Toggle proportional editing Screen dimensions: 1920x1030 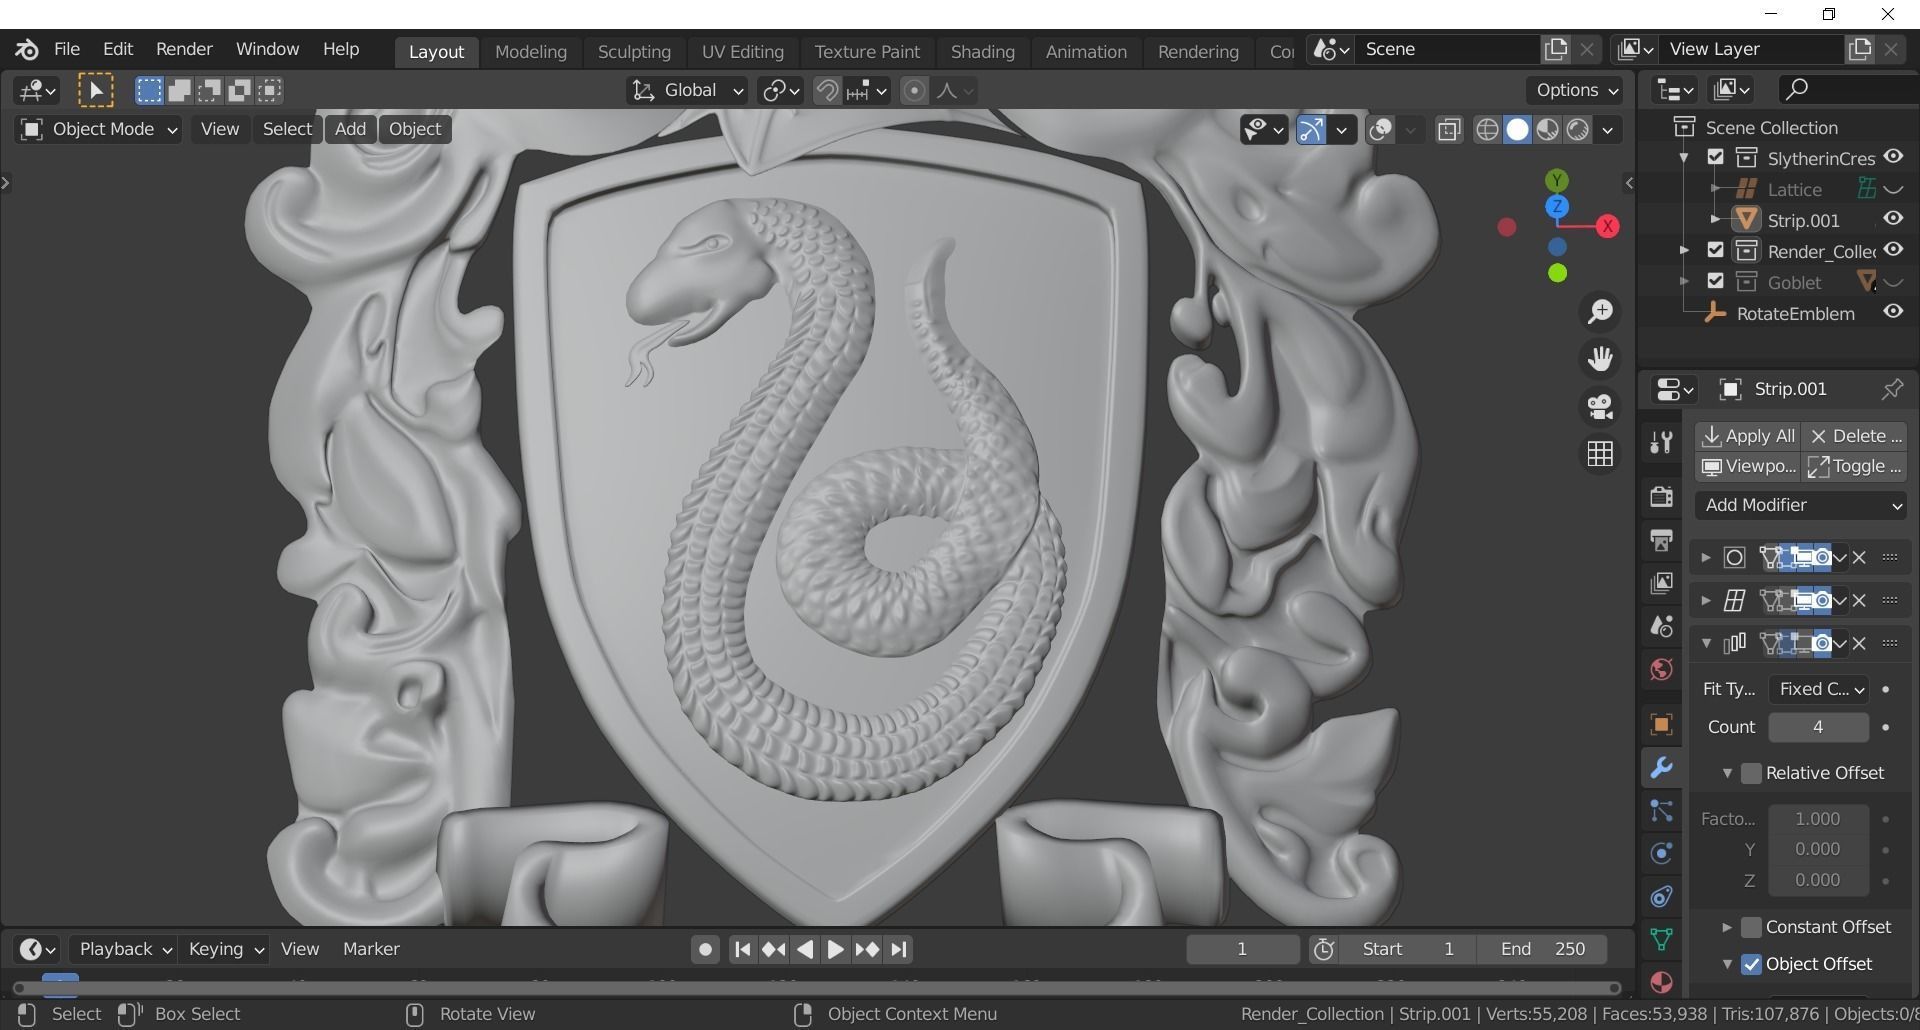(914, 91)
